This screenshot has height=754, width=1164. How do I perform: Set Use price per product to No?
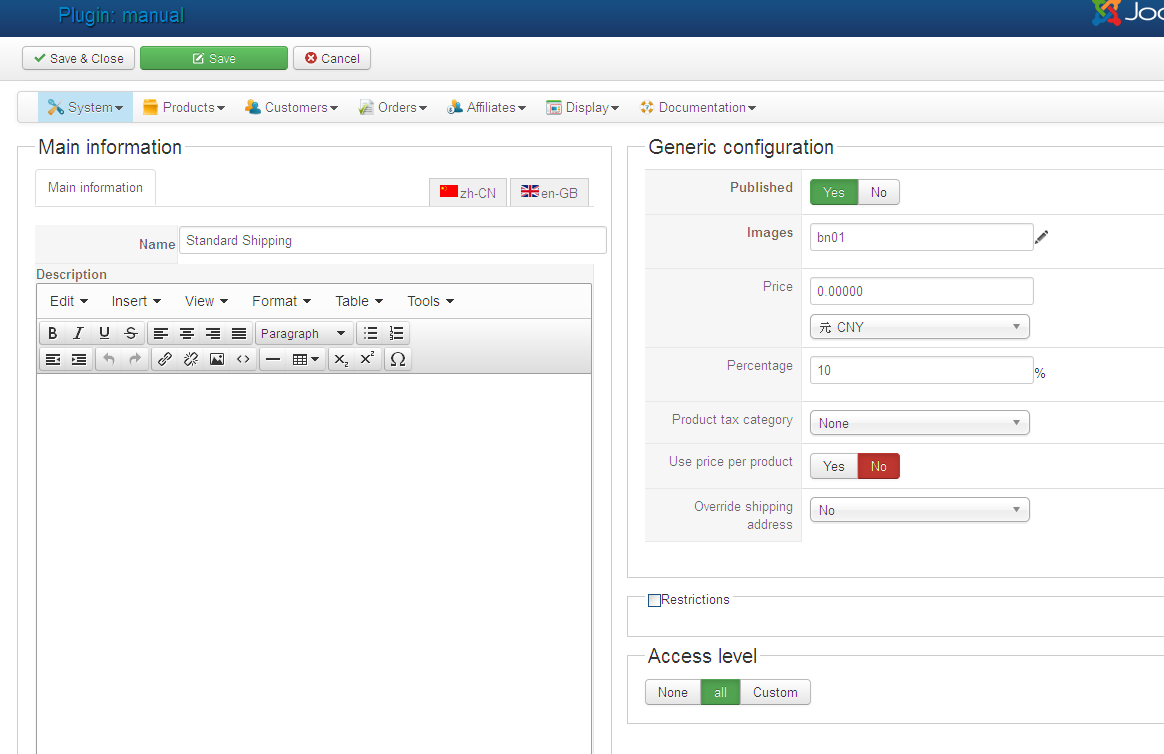pyautogui.click(x=879, y=466)
